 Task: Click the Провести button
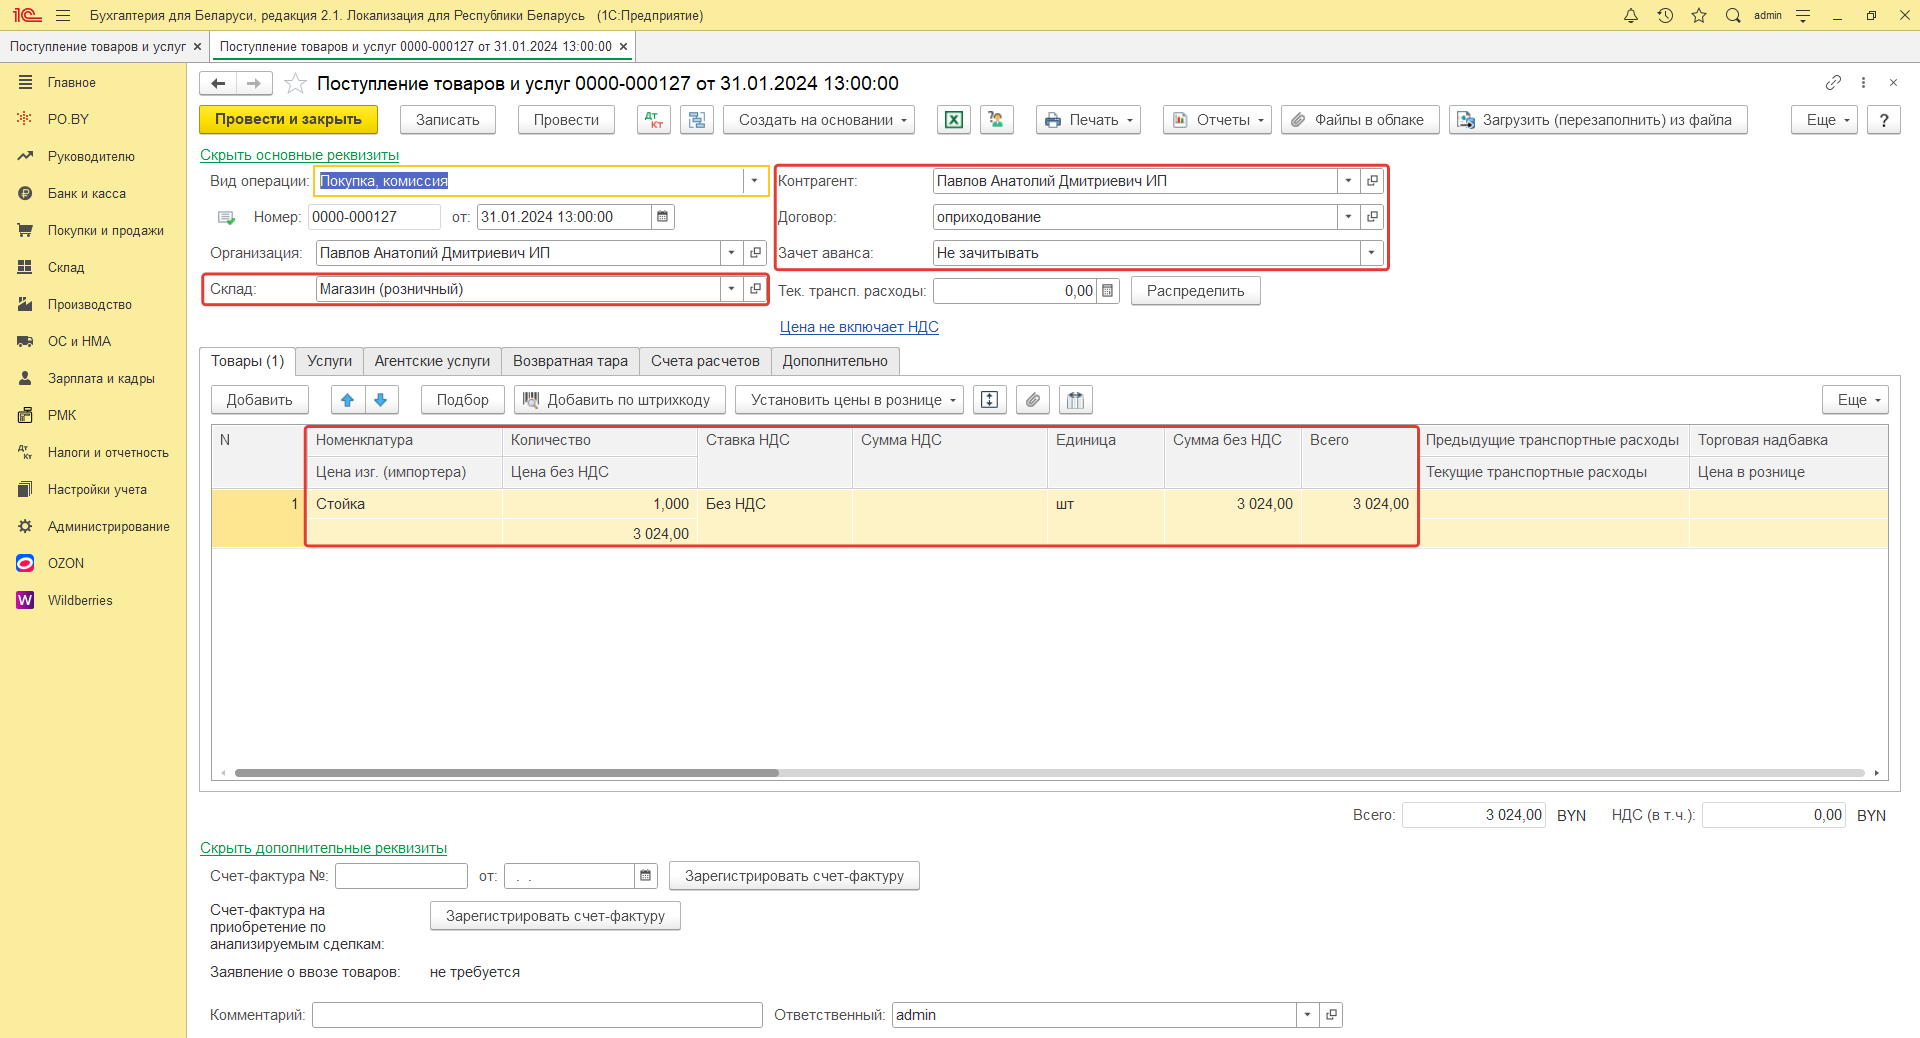point(566,120)
